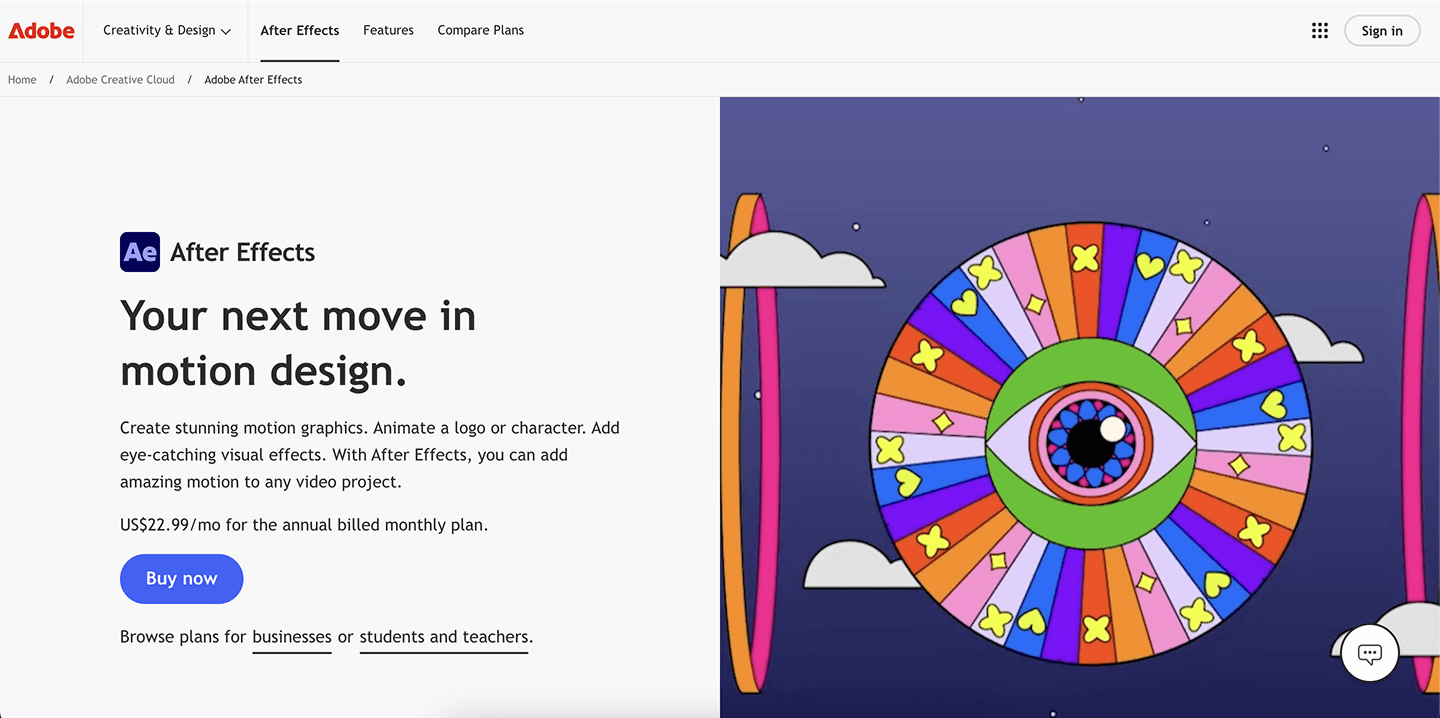Click the underline beneath After Effects nav item
The width and height of the screenshot is (1440, 718).
click(x=299, y=58)
